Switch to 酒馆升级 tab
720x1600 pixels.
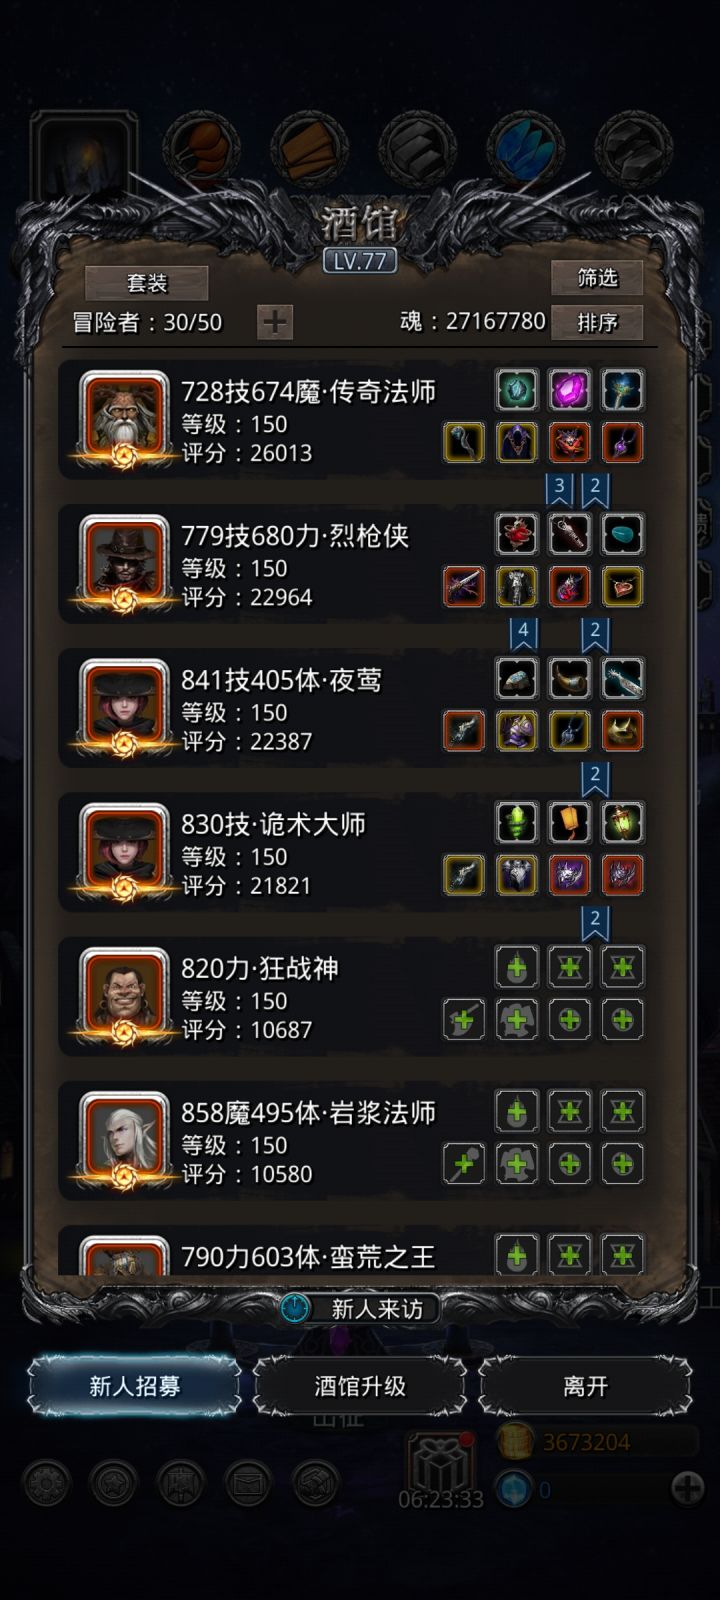[x=360, y=1386]
